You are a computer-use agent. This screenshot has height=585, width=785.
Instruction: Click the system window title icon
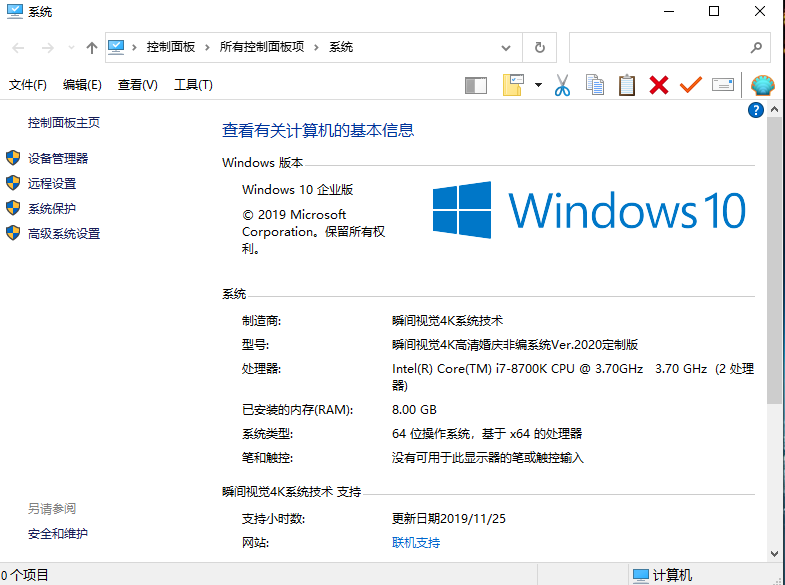[x=15, y=11]
